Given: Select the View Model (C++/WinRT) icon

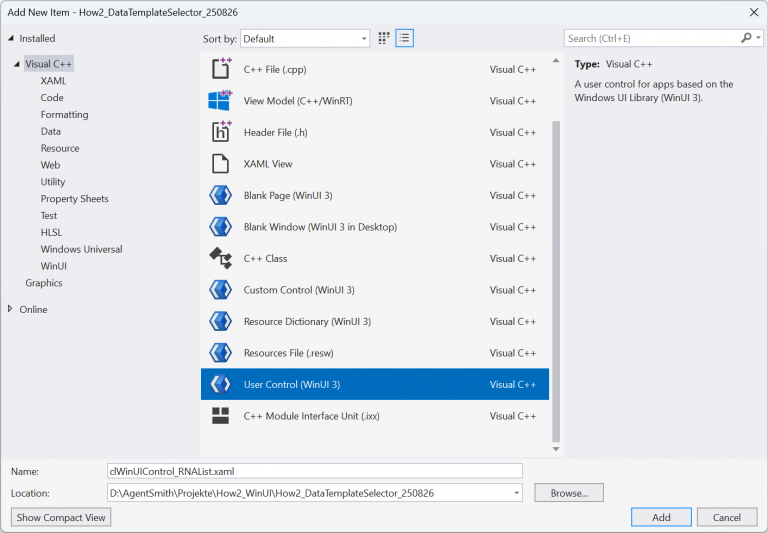Looking at the screenshot, I should [x=220, y=101].
